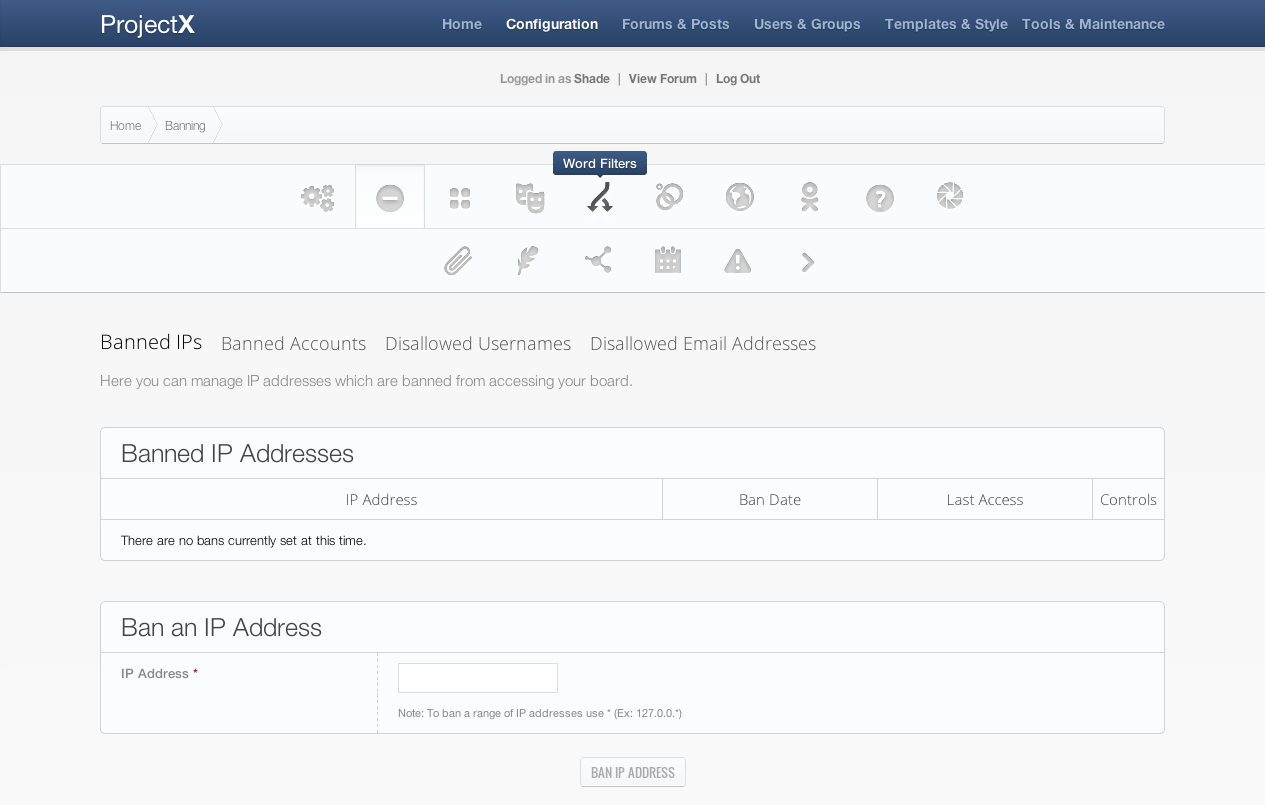Click the interlocked rings icon

tap(669, 197)
